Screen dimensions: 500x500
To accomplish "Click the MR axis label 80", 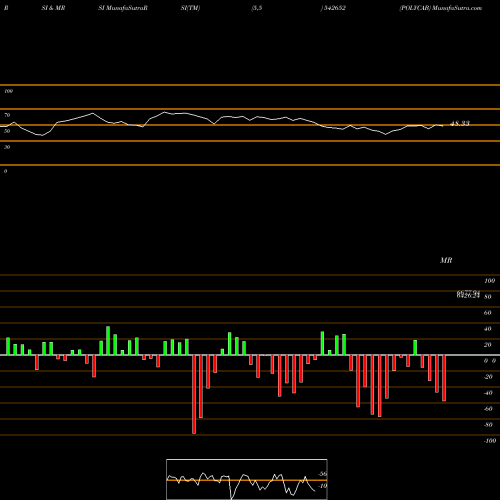I will click(x=488, y=297).
